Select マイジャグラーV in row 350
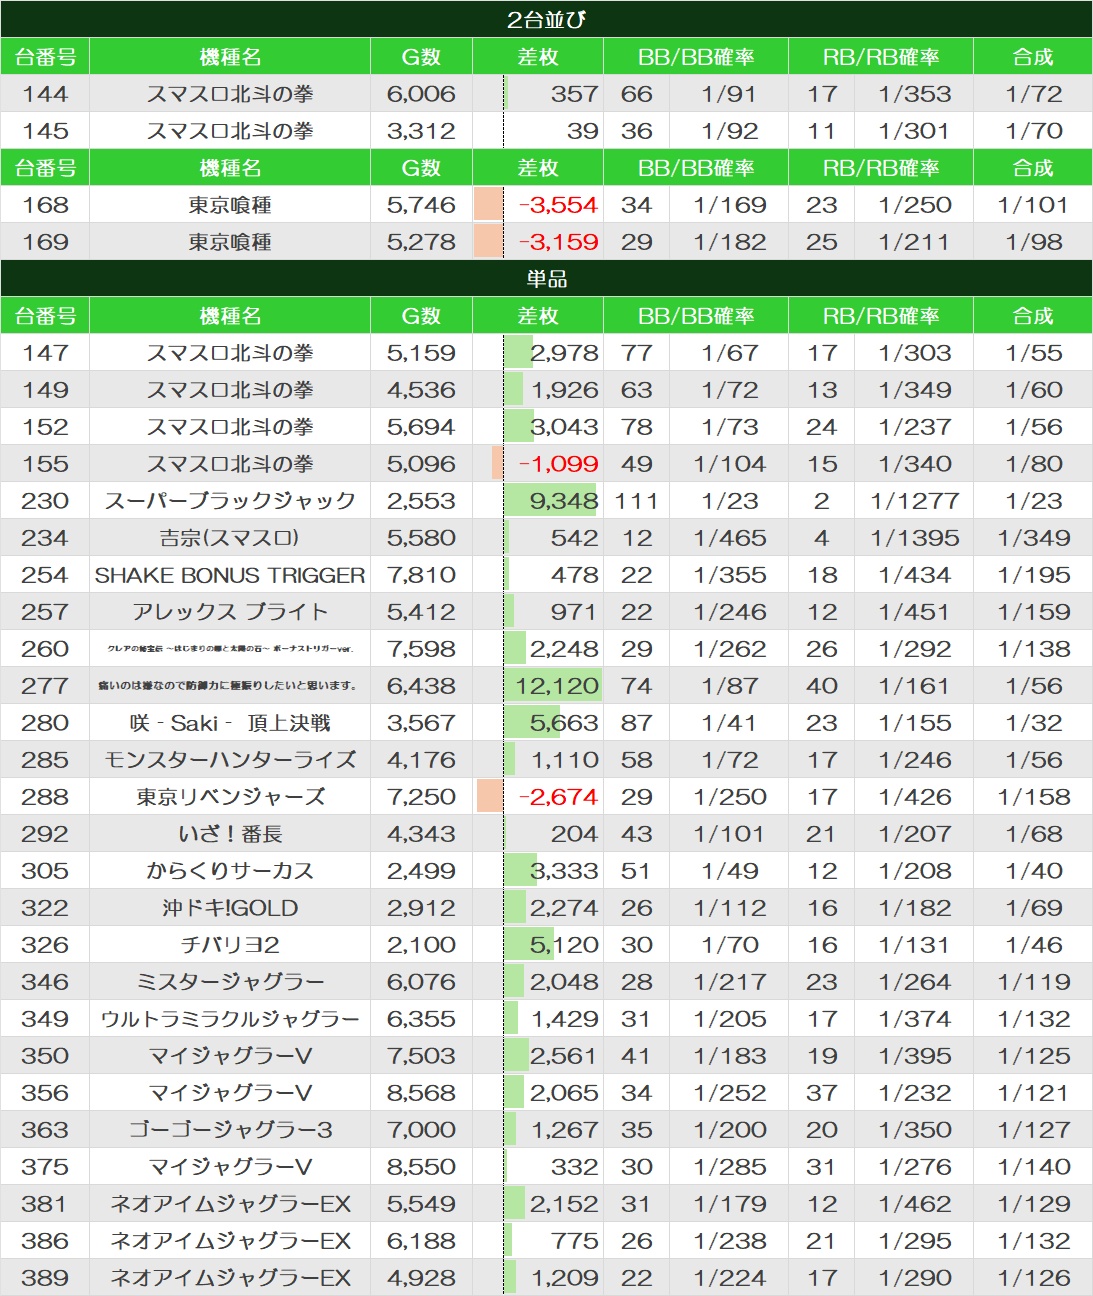 [x=230, y=1056]
